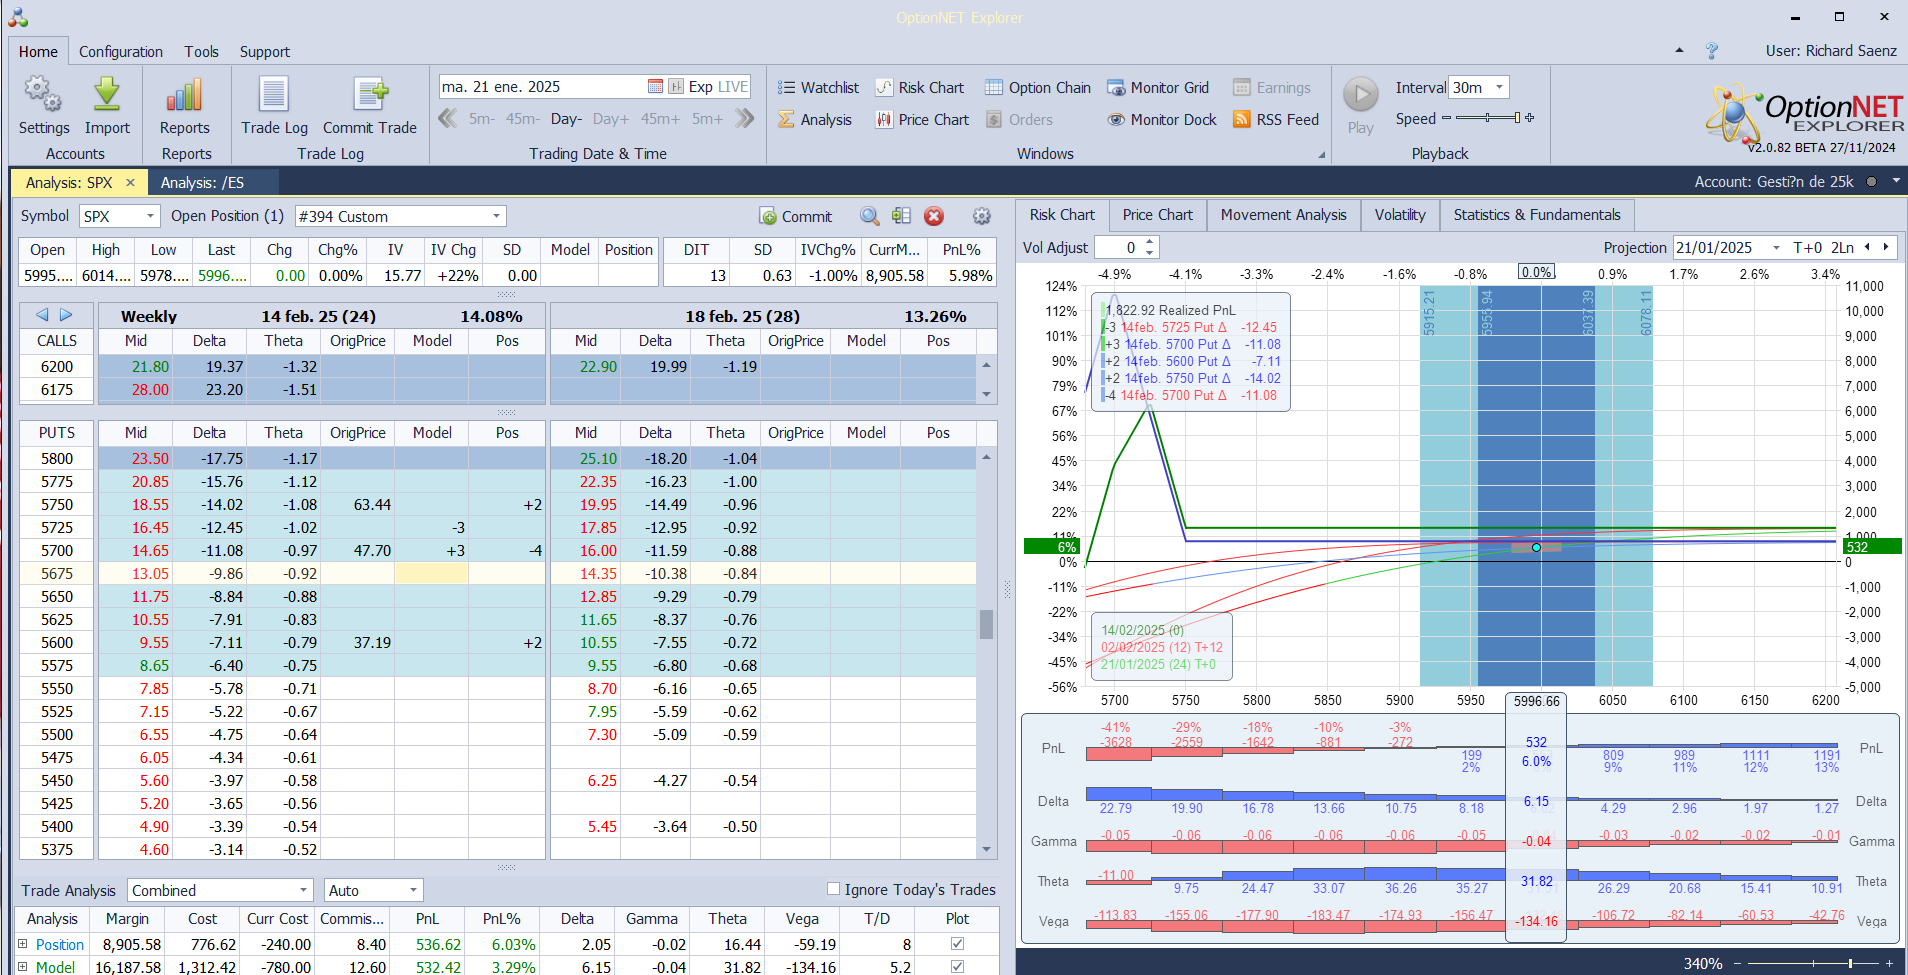Click the Play playback button
This screenshot has height=975, width=1908.
pos(1360,105)
